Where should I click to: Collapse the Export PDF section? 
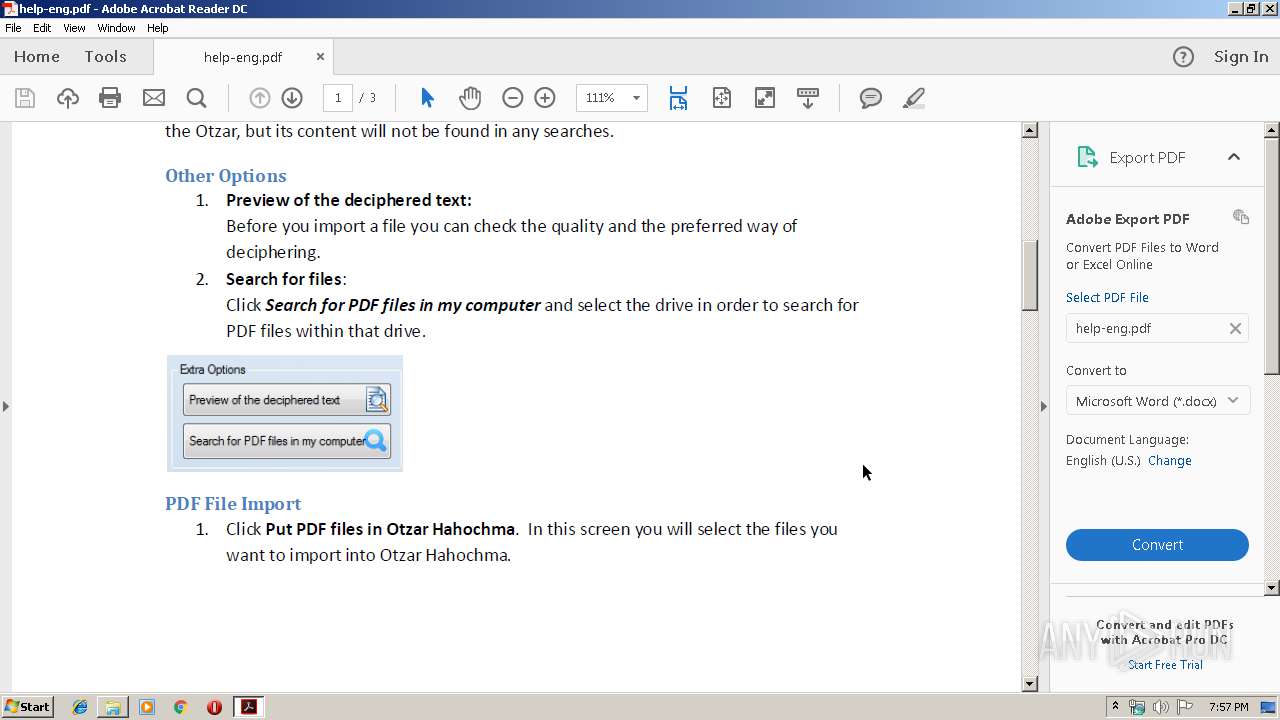tap(1233, 157)
